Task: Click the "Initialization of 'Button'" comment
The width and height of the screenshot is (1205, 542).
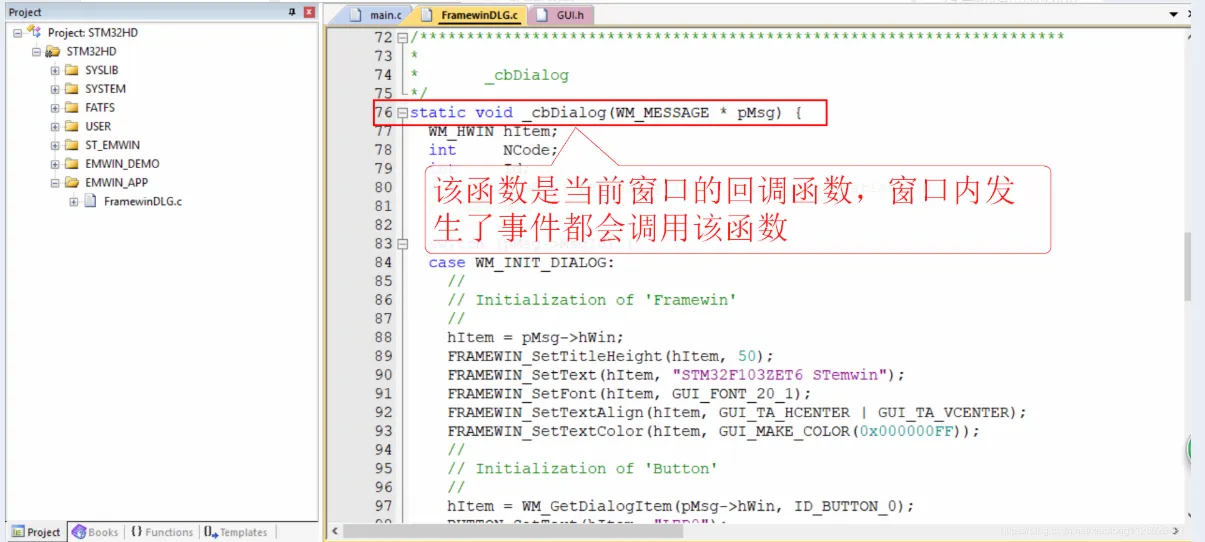Action: coord(582,468)
